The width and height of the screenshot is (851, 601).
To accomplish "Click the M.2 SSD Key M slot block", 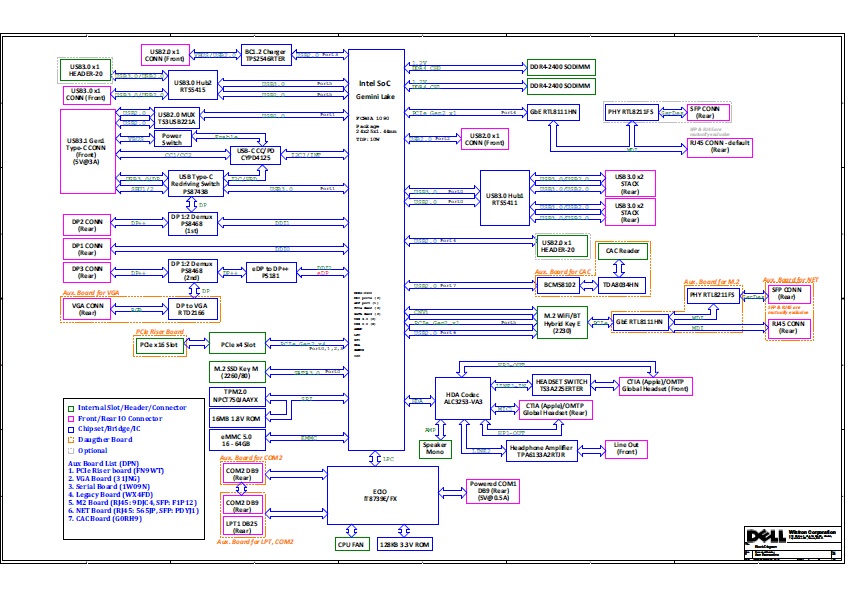I will point(236,372).
